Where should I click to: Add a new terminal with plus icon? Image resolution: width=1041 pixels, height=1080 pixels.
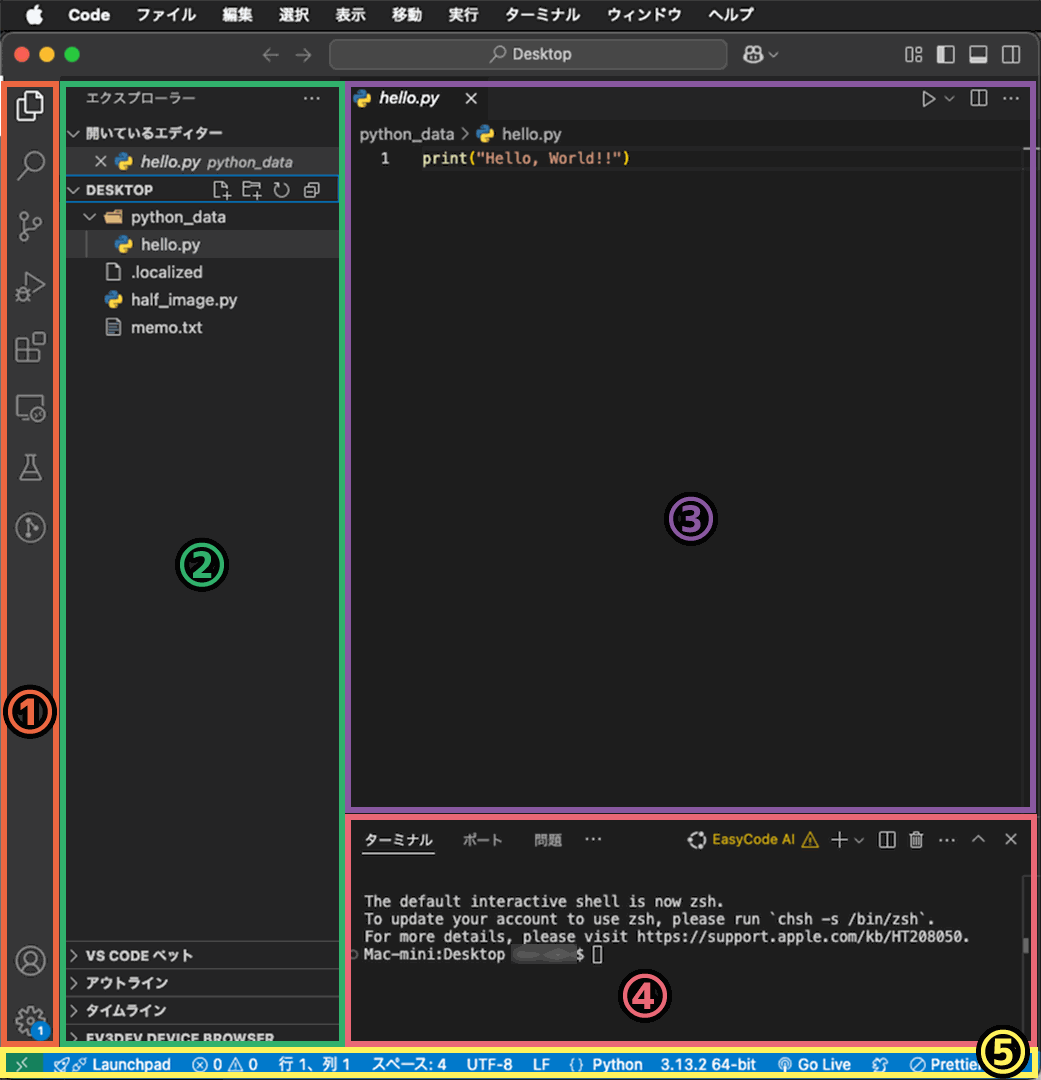pos(839,840)
